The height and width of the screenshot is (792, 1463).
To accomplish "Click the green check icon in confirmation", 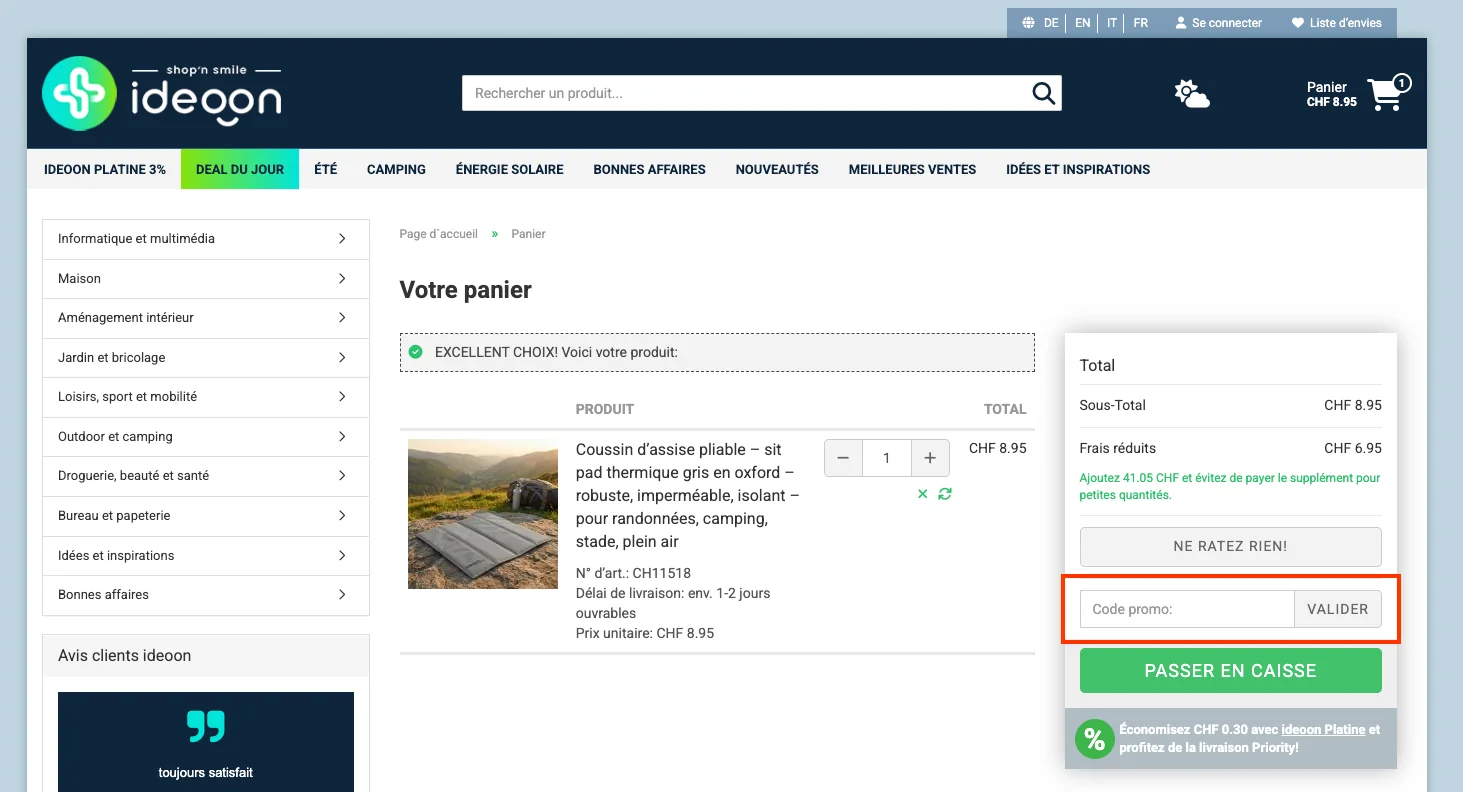I will tap(415, 352).
